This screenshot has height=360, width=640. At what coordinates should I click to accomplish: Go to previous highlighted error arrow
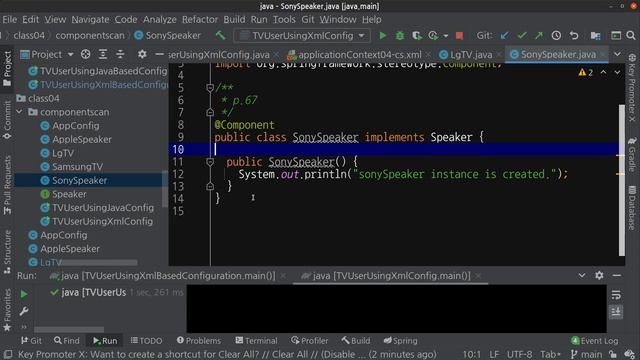603,72
